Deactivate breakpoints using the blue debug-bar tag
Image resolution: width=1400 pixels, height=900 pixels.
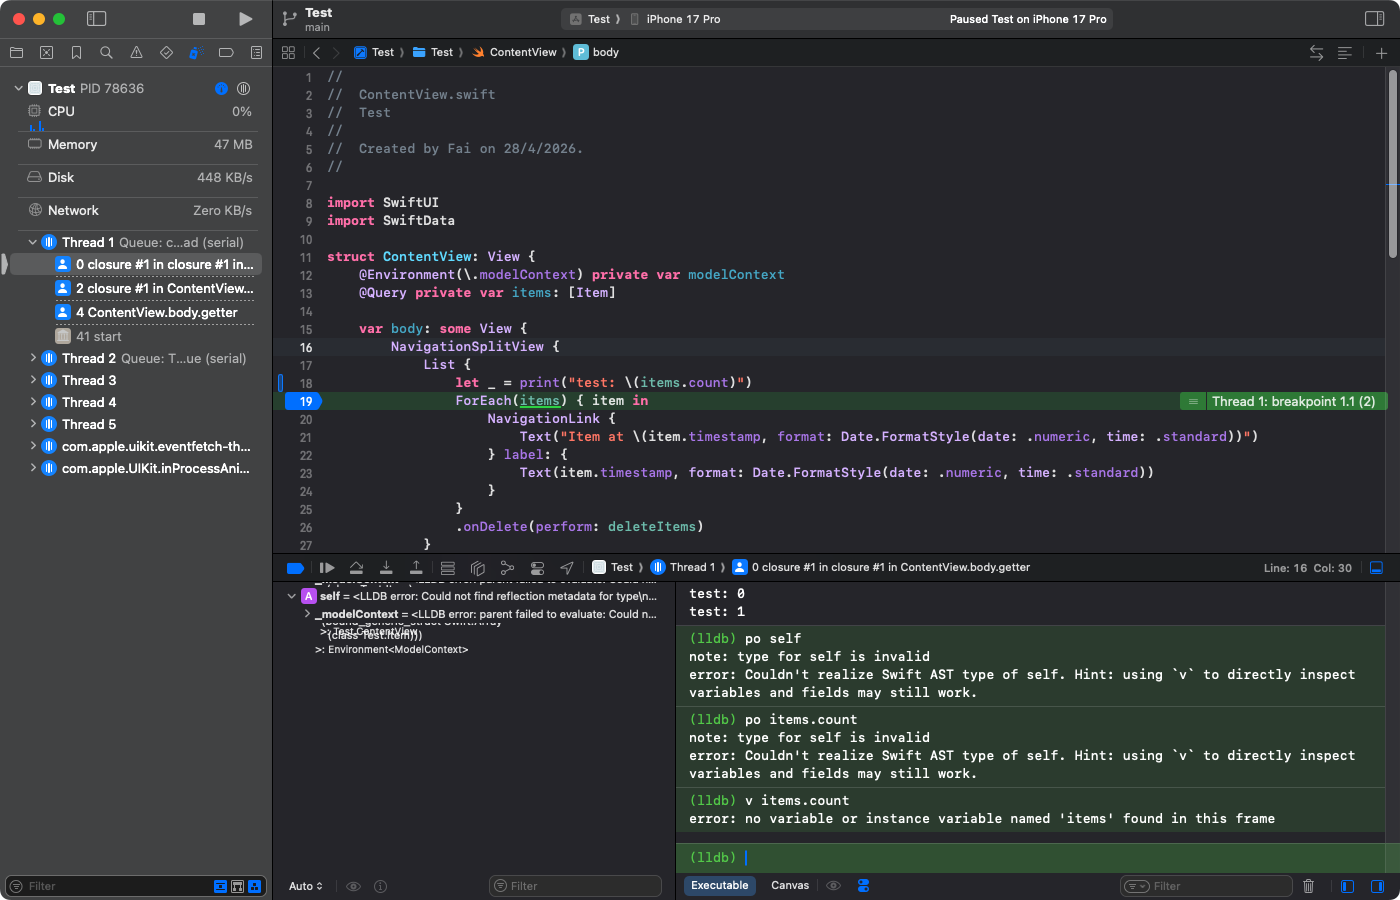[295, 567]
